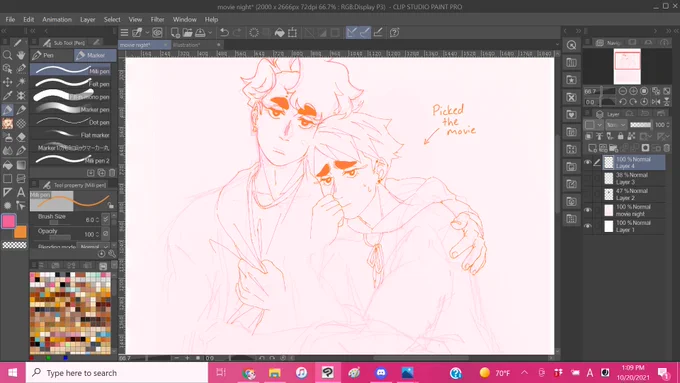Screen dimensions: 680x383
Task: Select the Text tool
Action: [21, 192]
